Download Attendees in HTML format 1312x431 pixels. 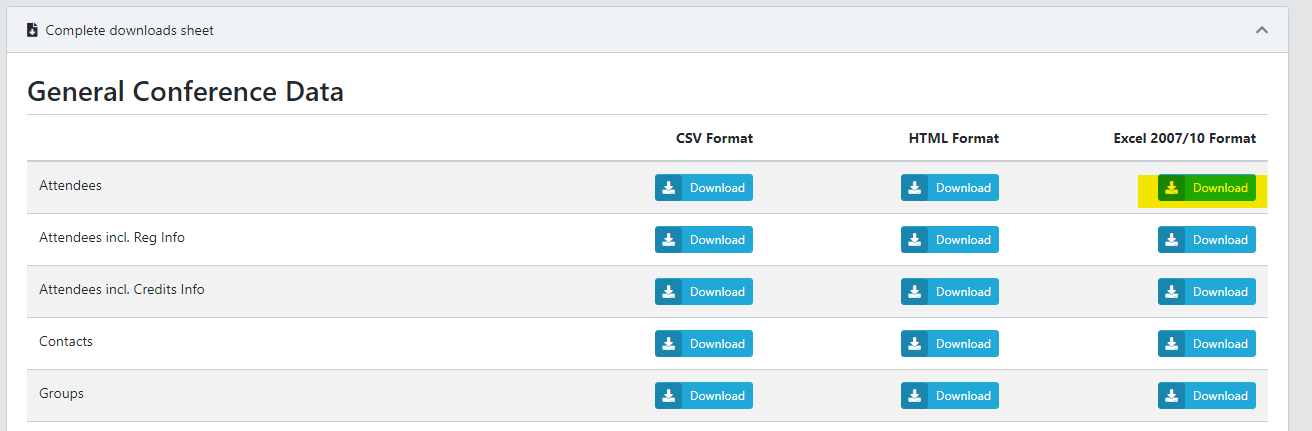[x=950, y=188]
